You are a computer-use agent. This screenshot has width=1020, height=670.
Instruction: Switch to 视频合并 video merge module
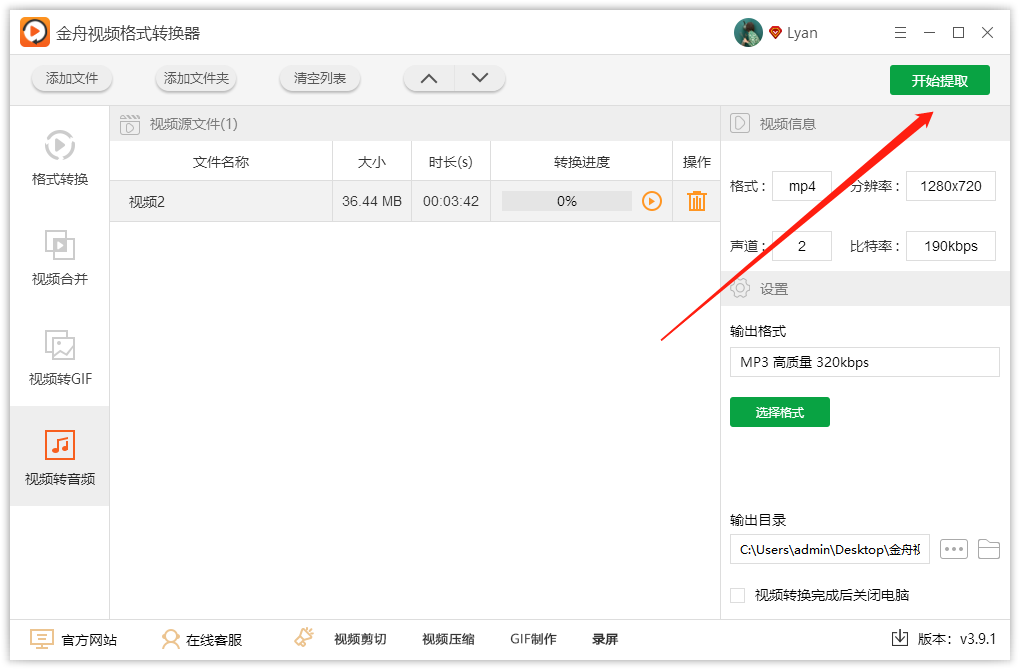[x=60, y=258]
